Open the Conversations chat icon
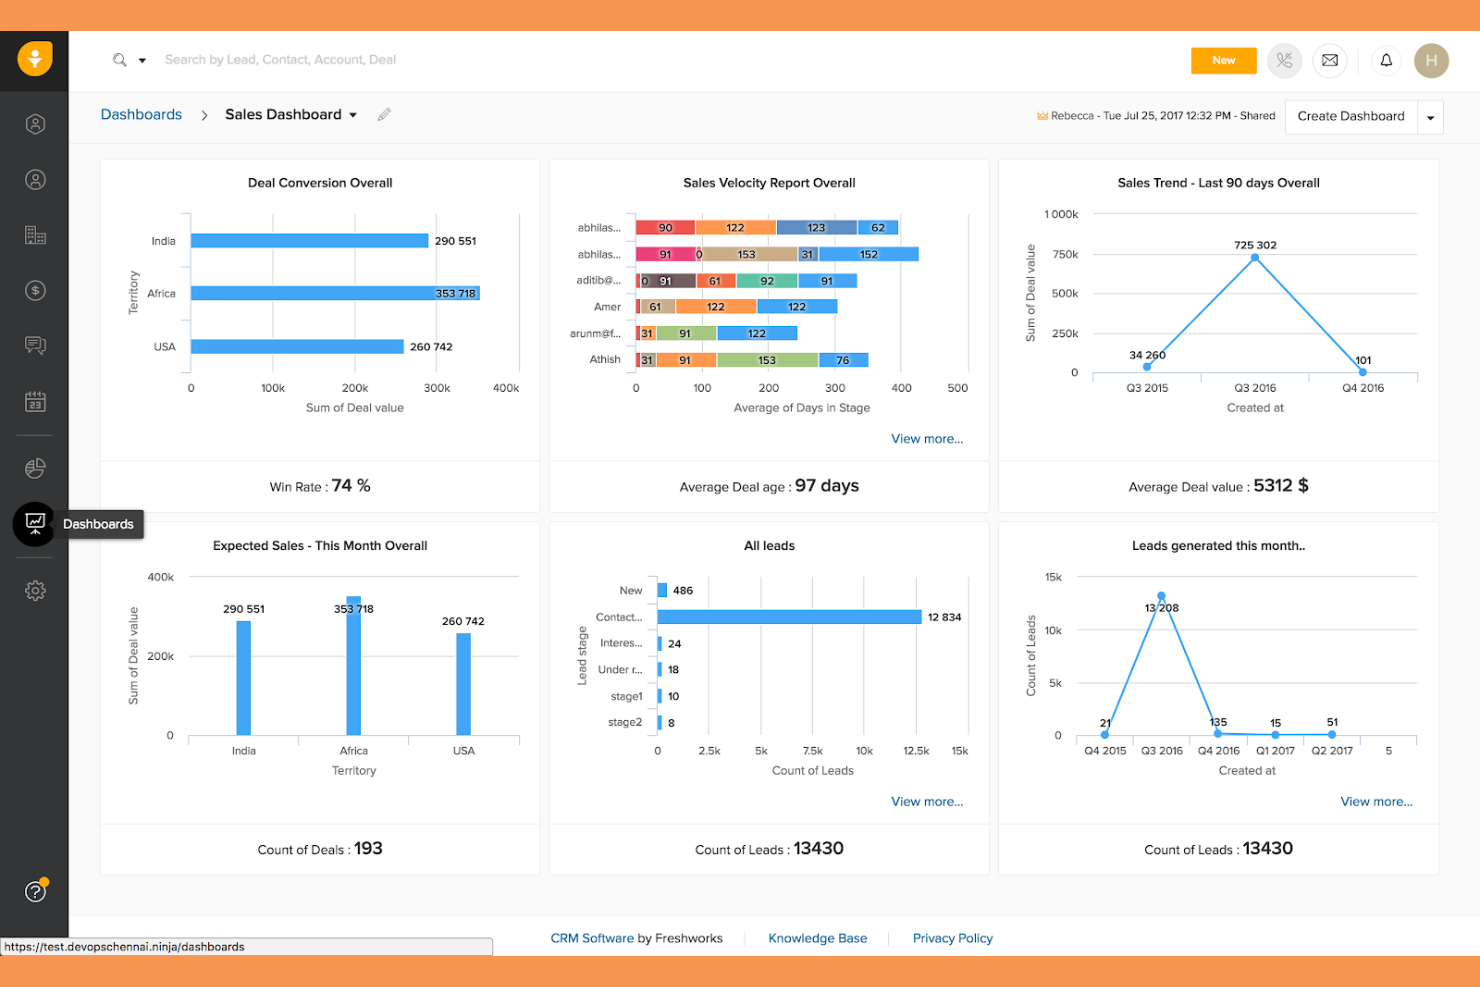This screenshot has width=1480, height=987. click(35, 345)
